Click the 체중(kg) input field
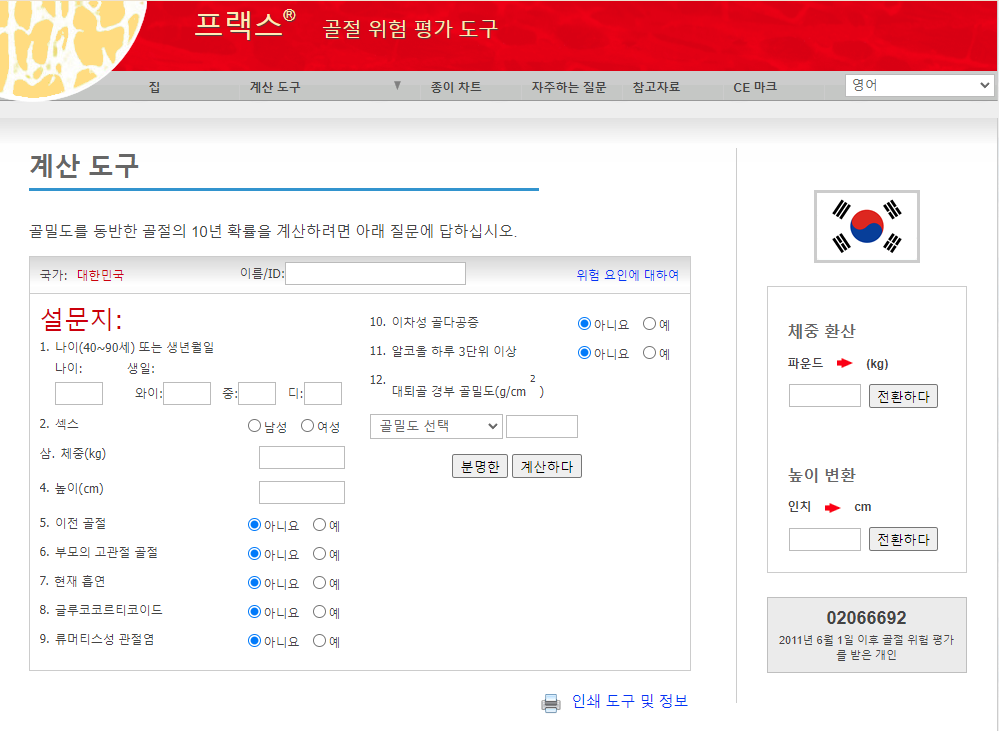 [x=302, y=458]
